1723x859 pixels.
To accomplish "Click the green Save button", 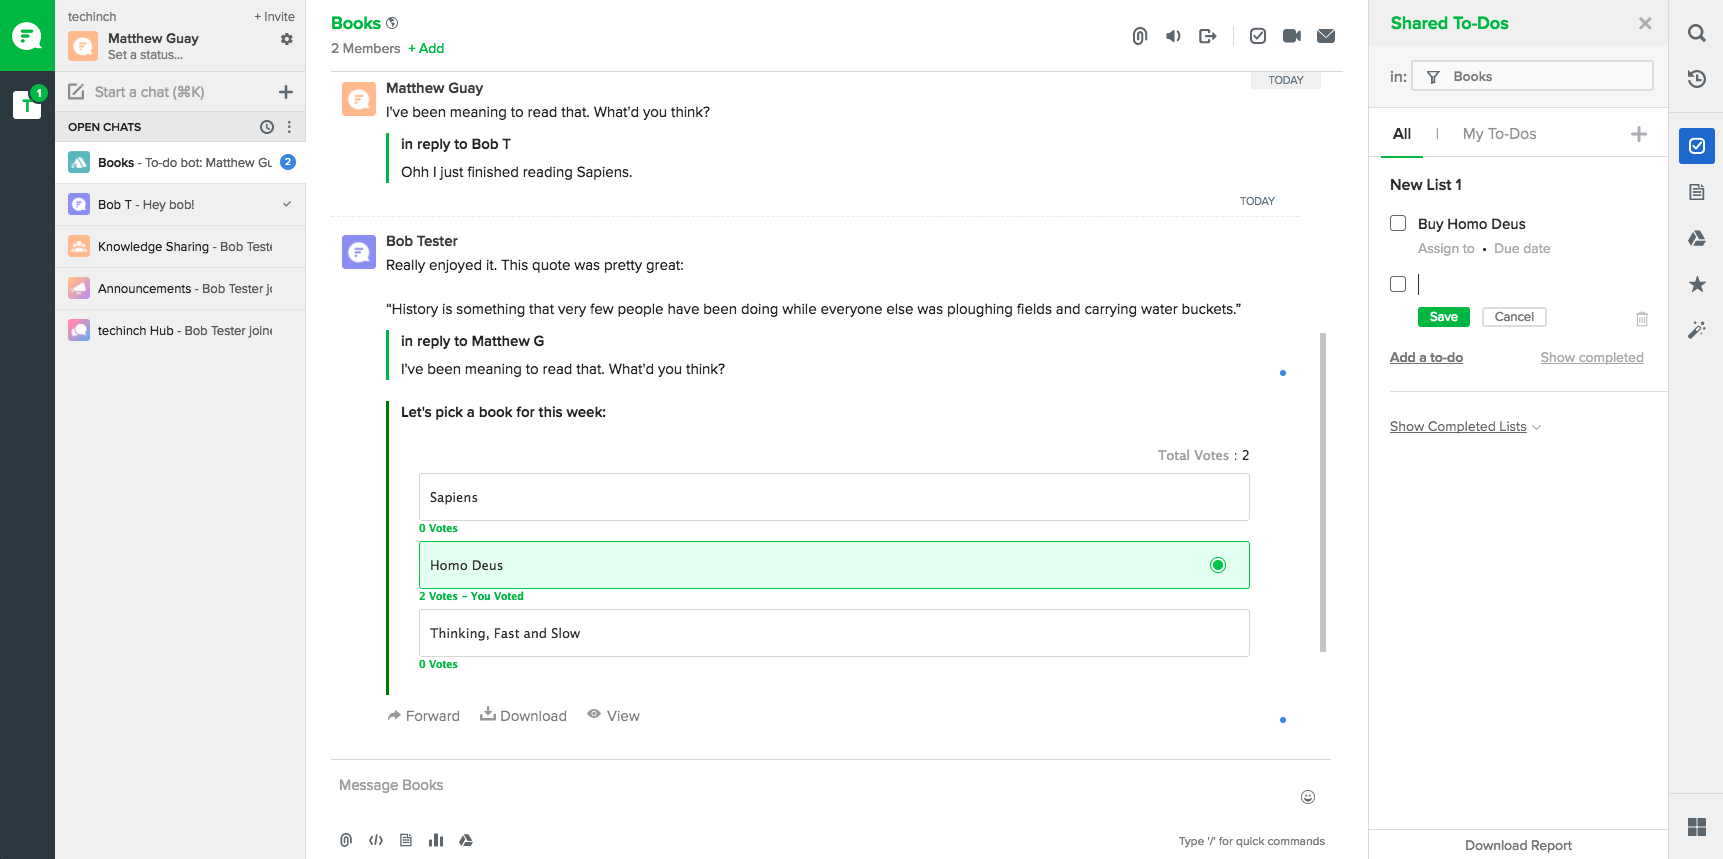I will pyautogui.click(x=1443, y=317).
